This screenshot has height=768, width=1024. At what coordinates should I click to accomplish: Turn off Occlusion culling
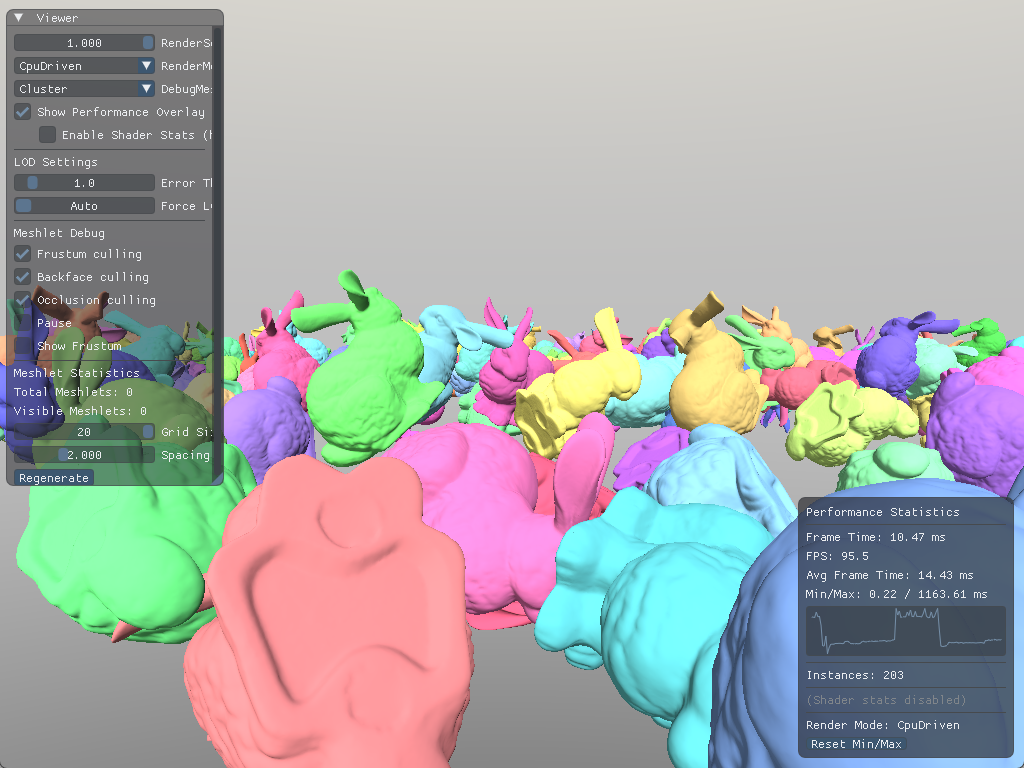(x=22, y=300)
